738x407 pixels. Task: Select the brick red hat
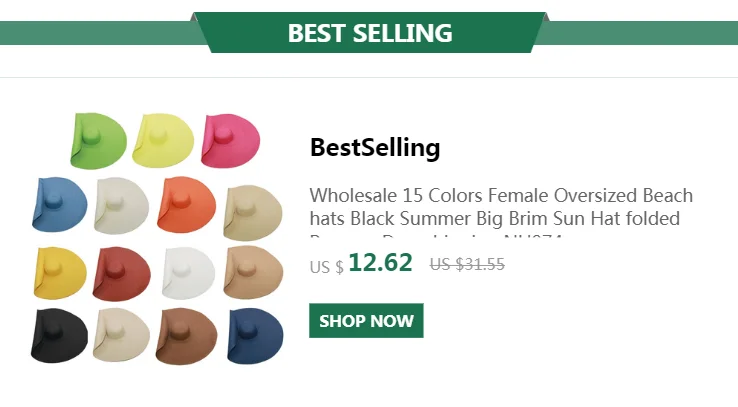coord(122,270)
